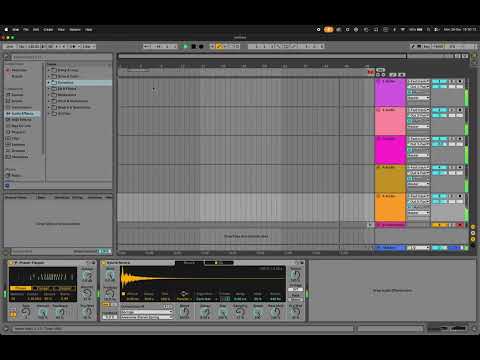Select Phaser mode in Phaser-Flanger device
Viewport: 480px width, 360px height.
(x=21, y=288)
